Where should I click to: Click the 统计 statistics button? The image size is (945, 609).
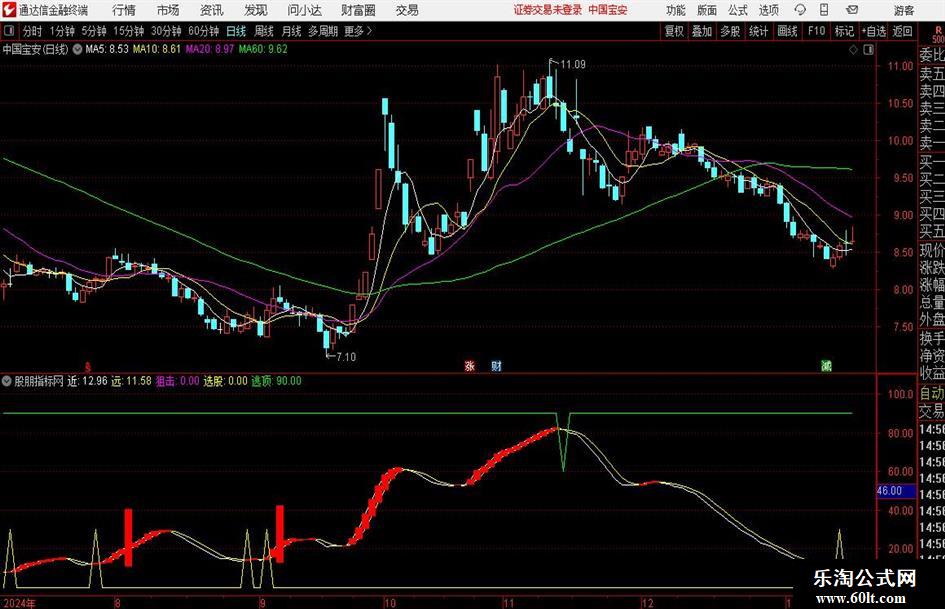coord(759,31)
